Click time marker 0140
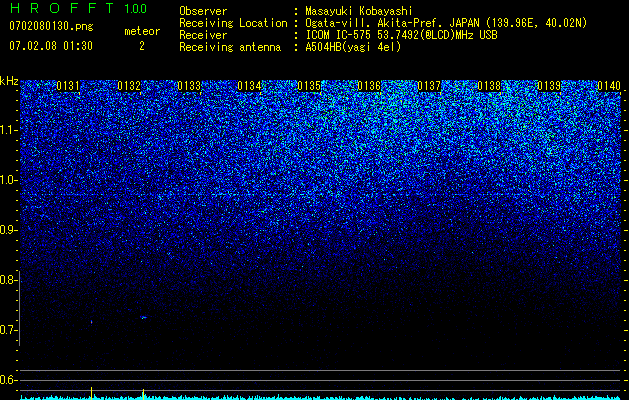 coord(609,86)
